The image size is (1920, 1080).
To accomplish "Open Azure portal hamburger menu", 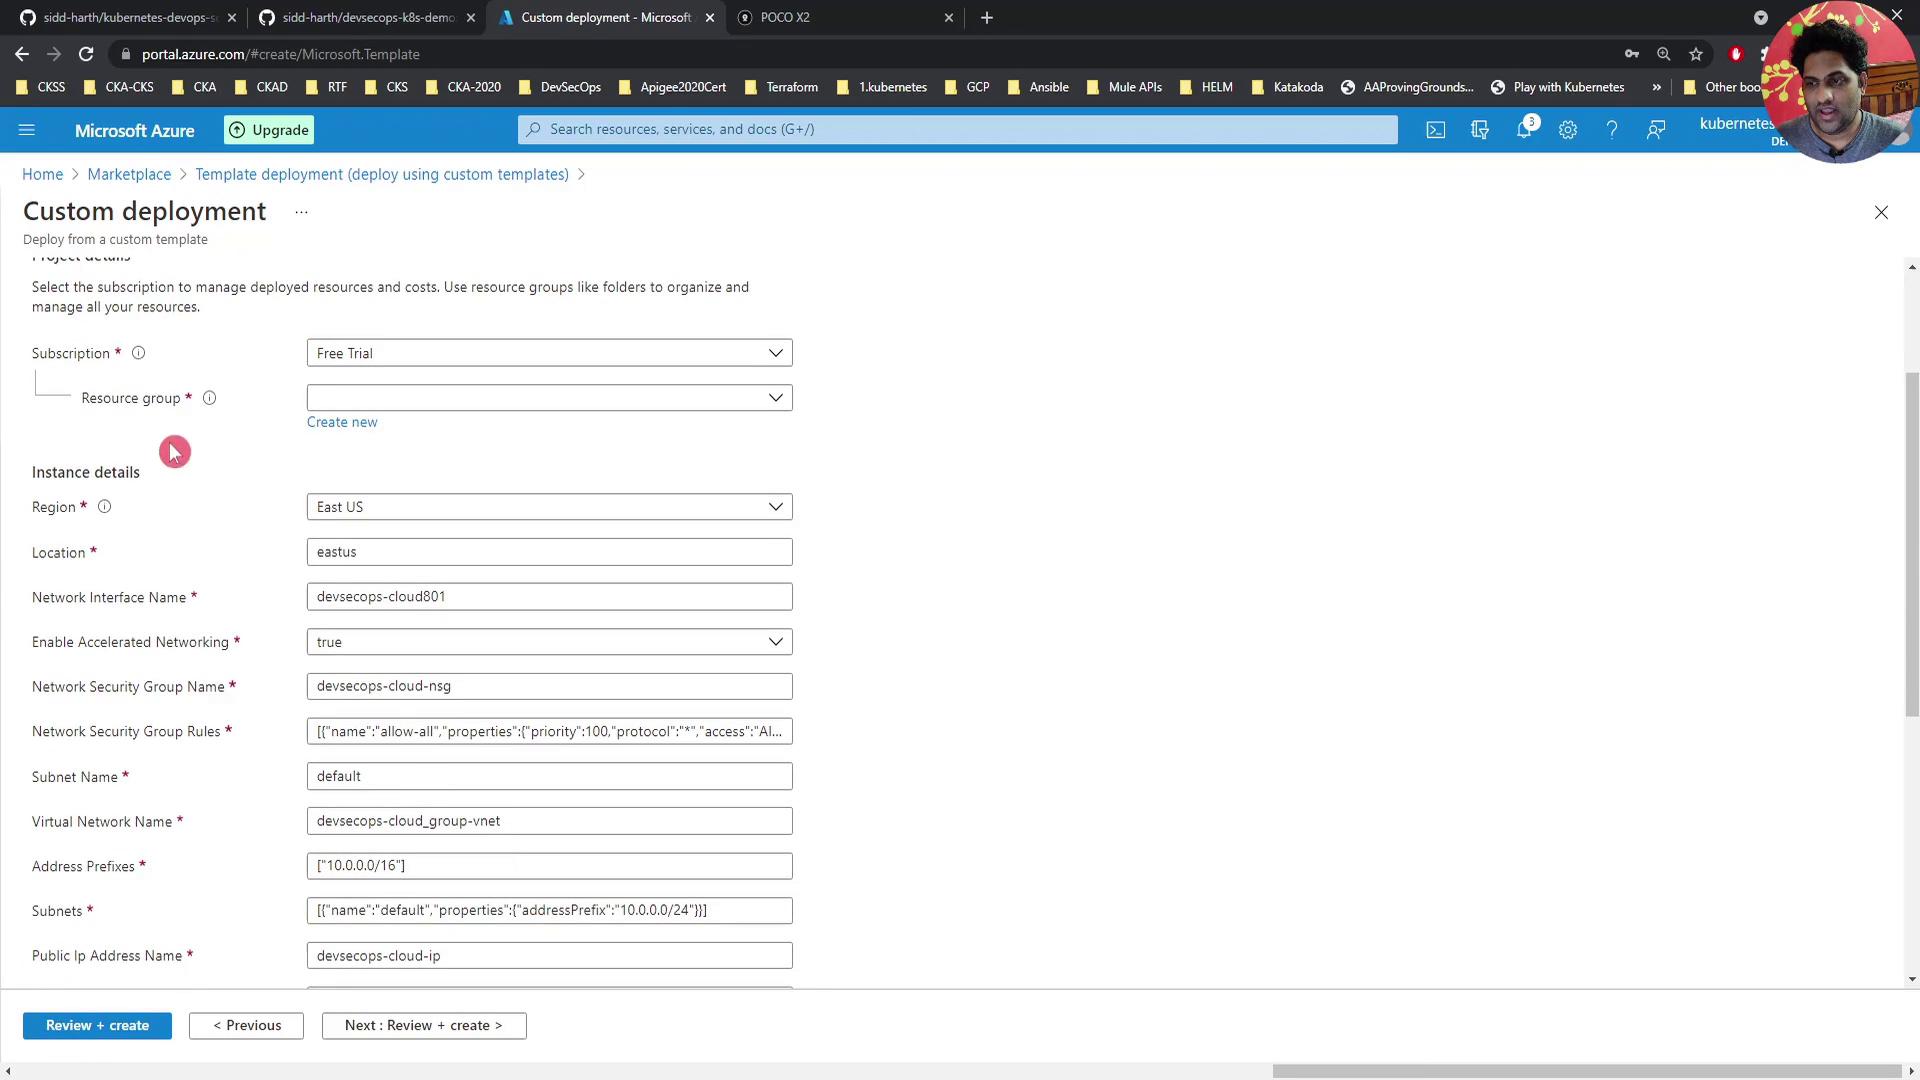I will 27,130.
